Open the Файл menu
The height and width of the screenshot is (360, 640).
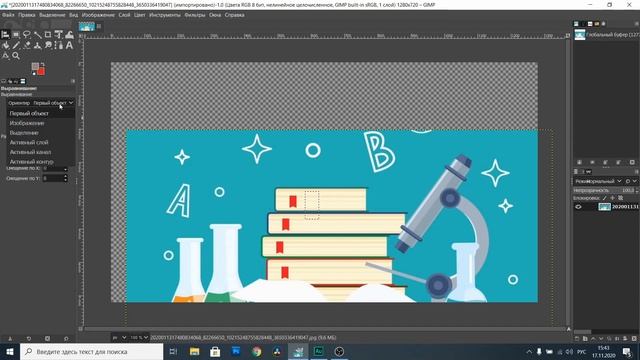[8, 15]
